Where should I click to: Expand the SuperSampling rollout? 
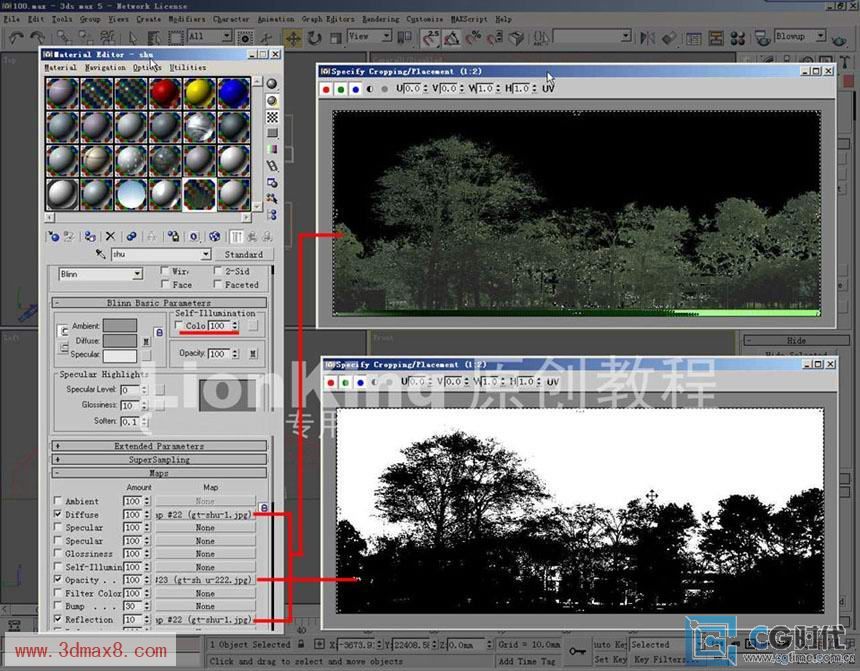point(159,460)
